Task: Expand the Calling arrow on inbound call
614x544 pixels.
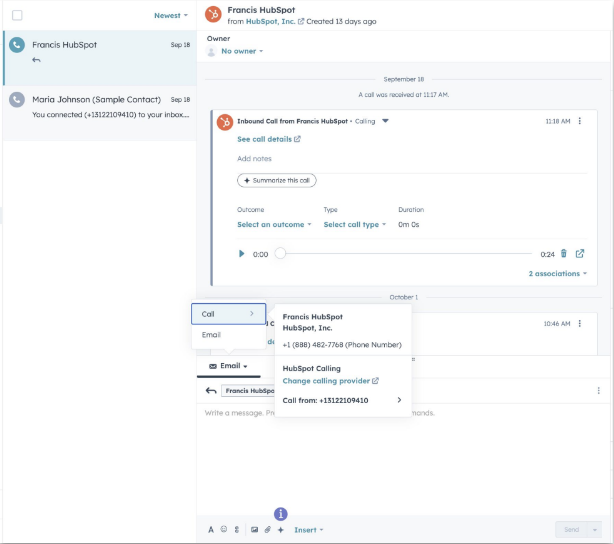Action: click(x=385, y=121)
